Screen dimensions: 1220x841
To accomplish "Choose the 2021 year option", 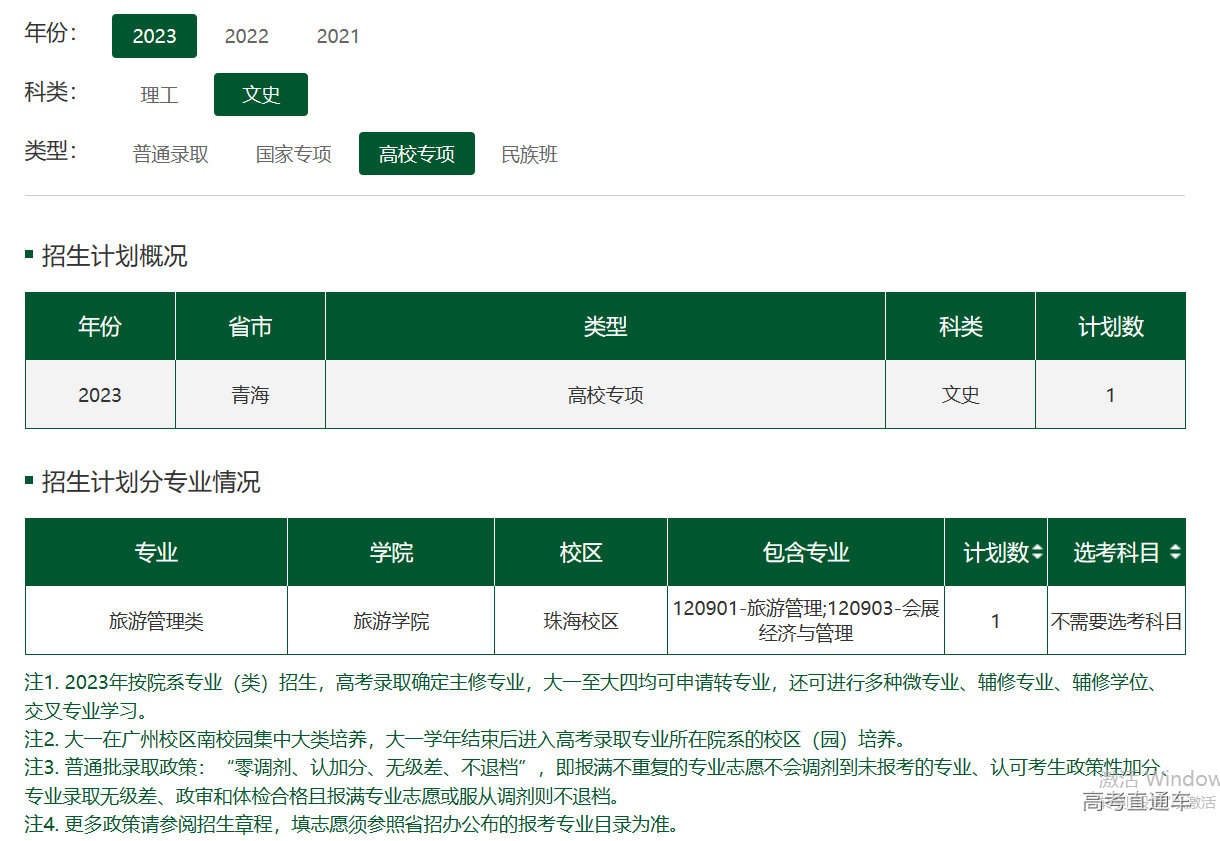I will [338, 36].
